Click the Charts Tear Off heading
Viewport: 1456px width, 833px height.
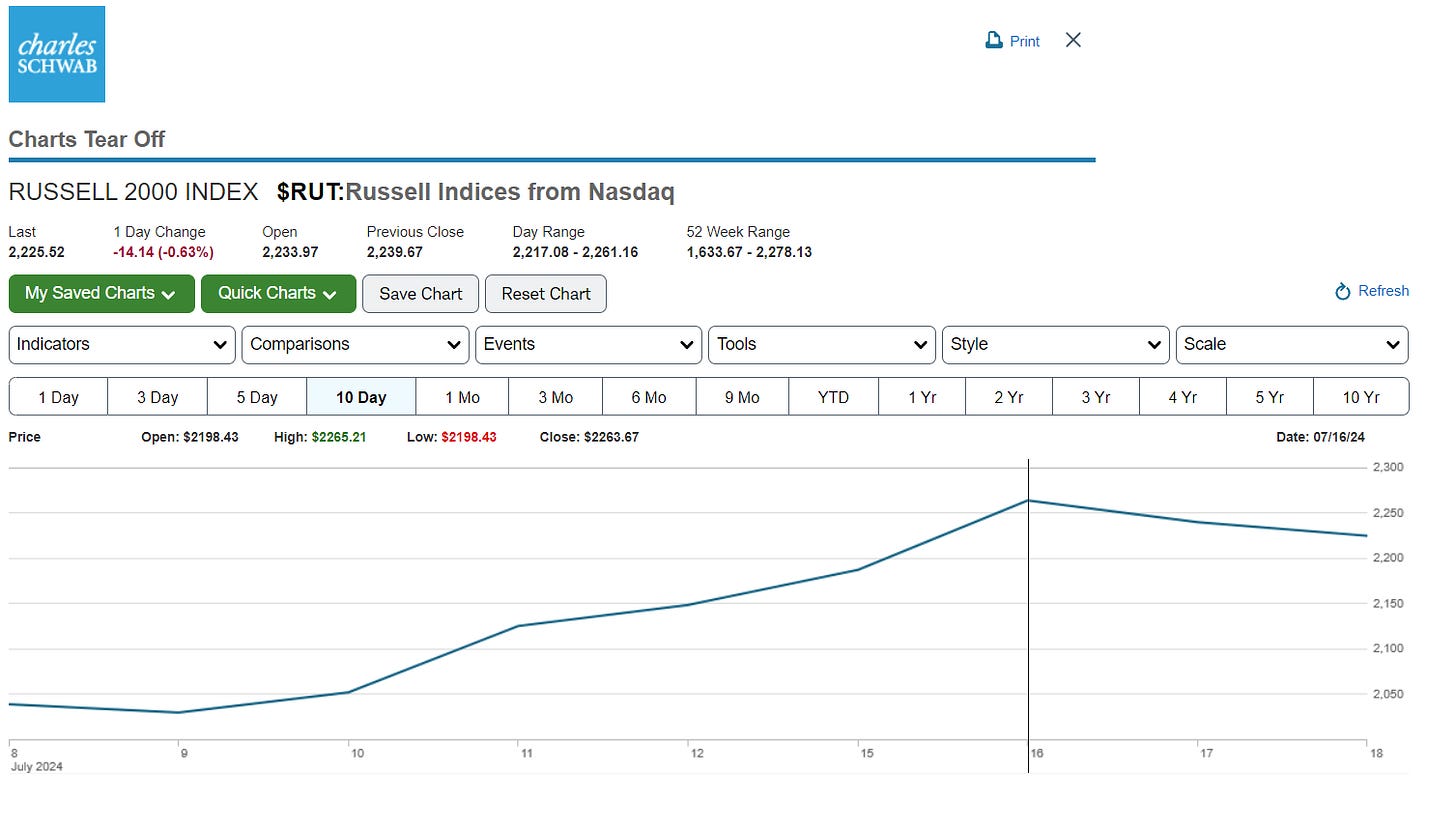pyautogui.click(x=87, y=139)
